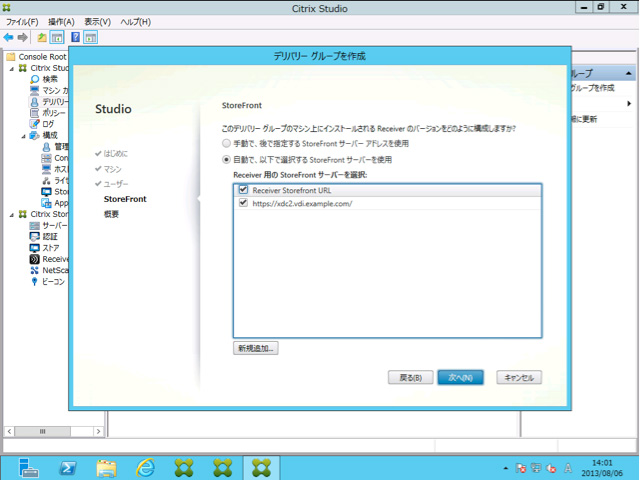Click the 次へ(N) next button
This screenshot has width=640, height=480.
[x=460, y=378]
